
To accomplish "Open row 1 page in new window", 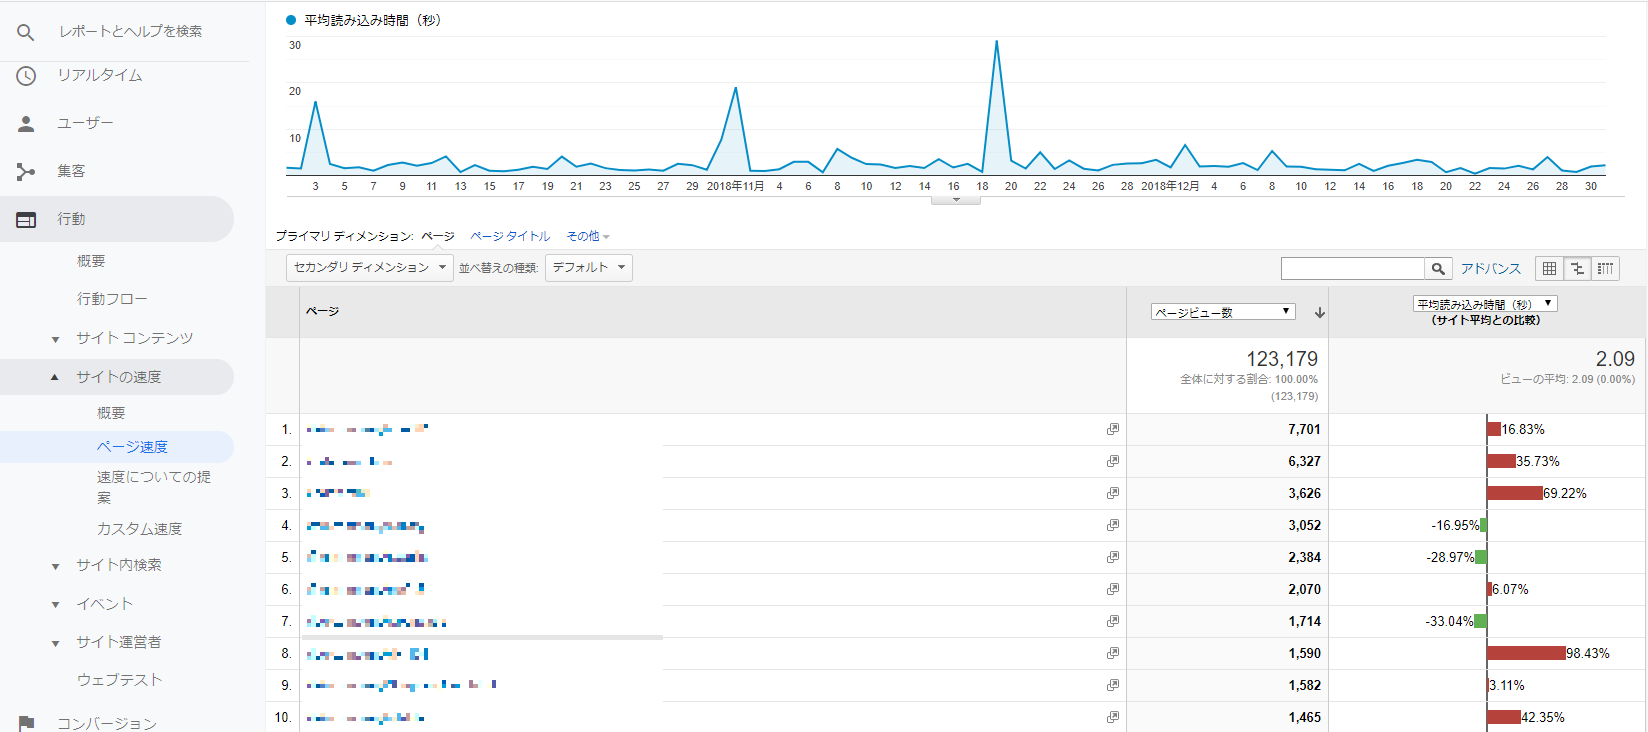I will pyautogui.click(x=1112, y=429).
